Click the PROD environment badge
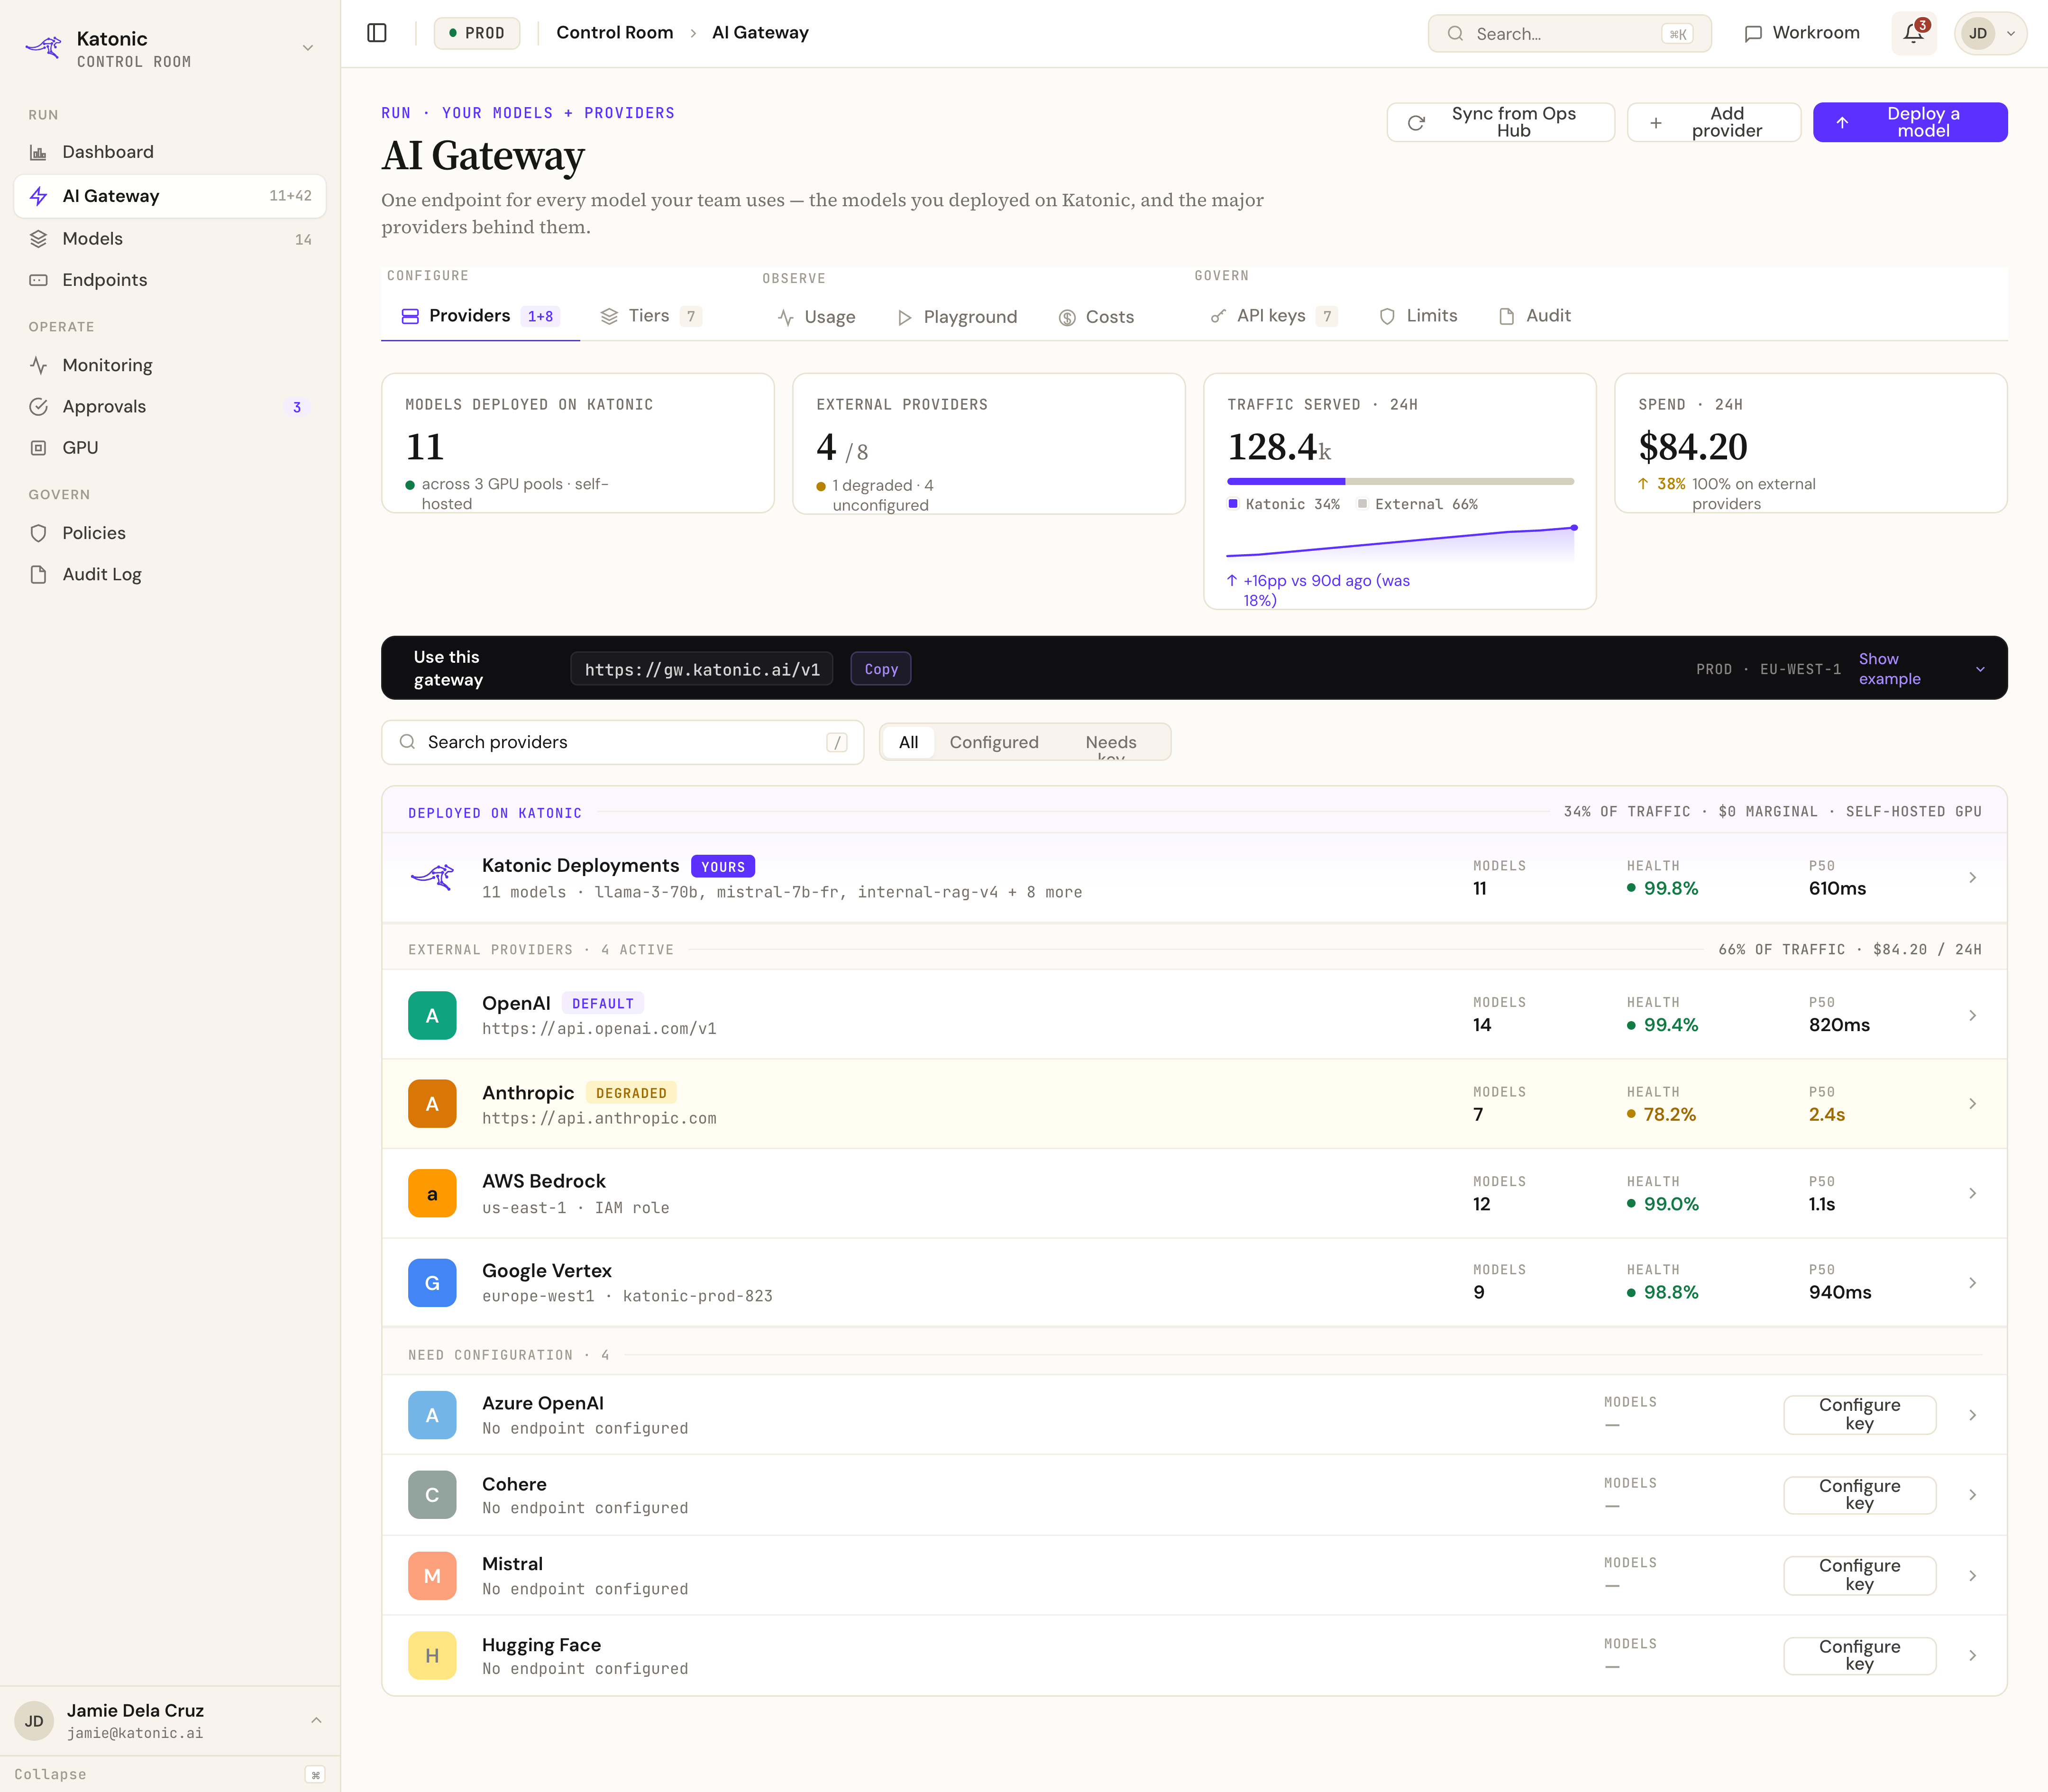This screenshot has width=2048, height=1792. [x=477, y=33]
